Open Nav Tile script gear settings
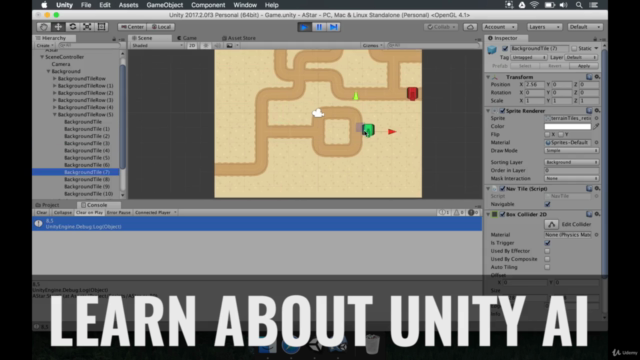 (x=597, y=189)
